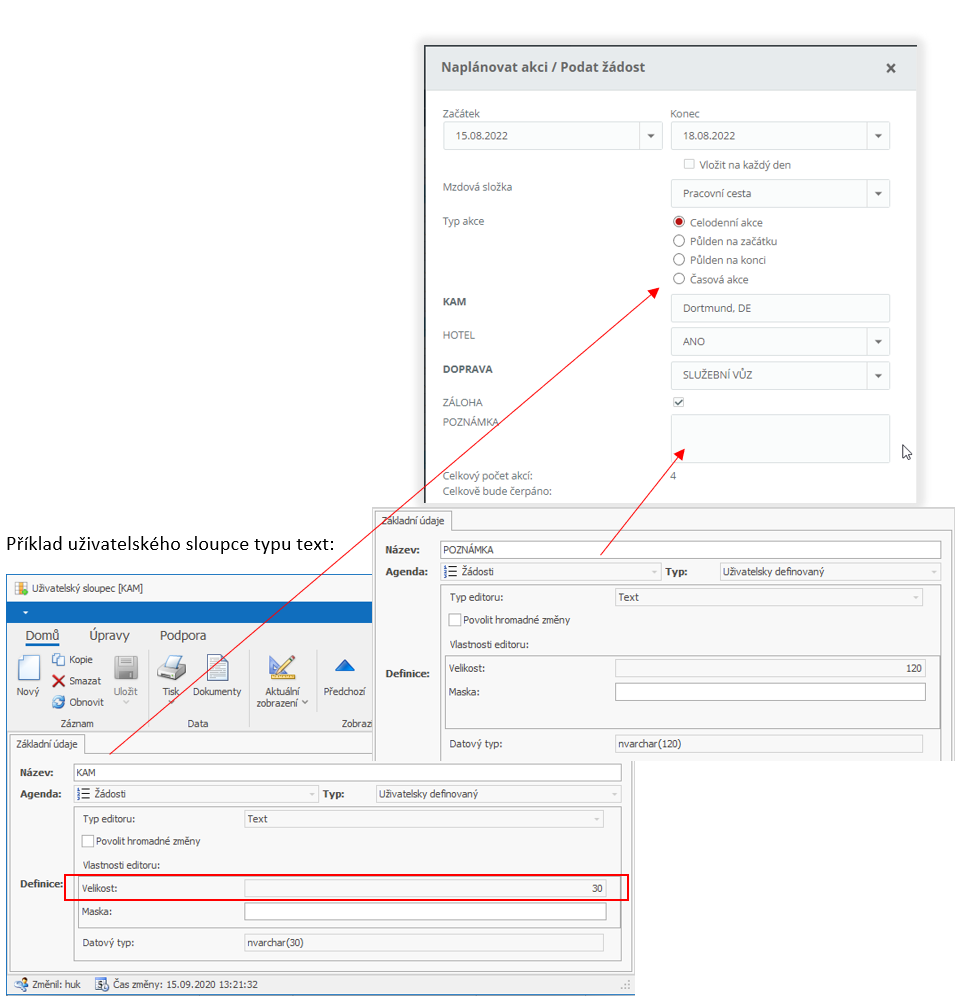Open Typ editoru dropdown in KAM window
The image size is (970, 1006).
click(597, 819)
